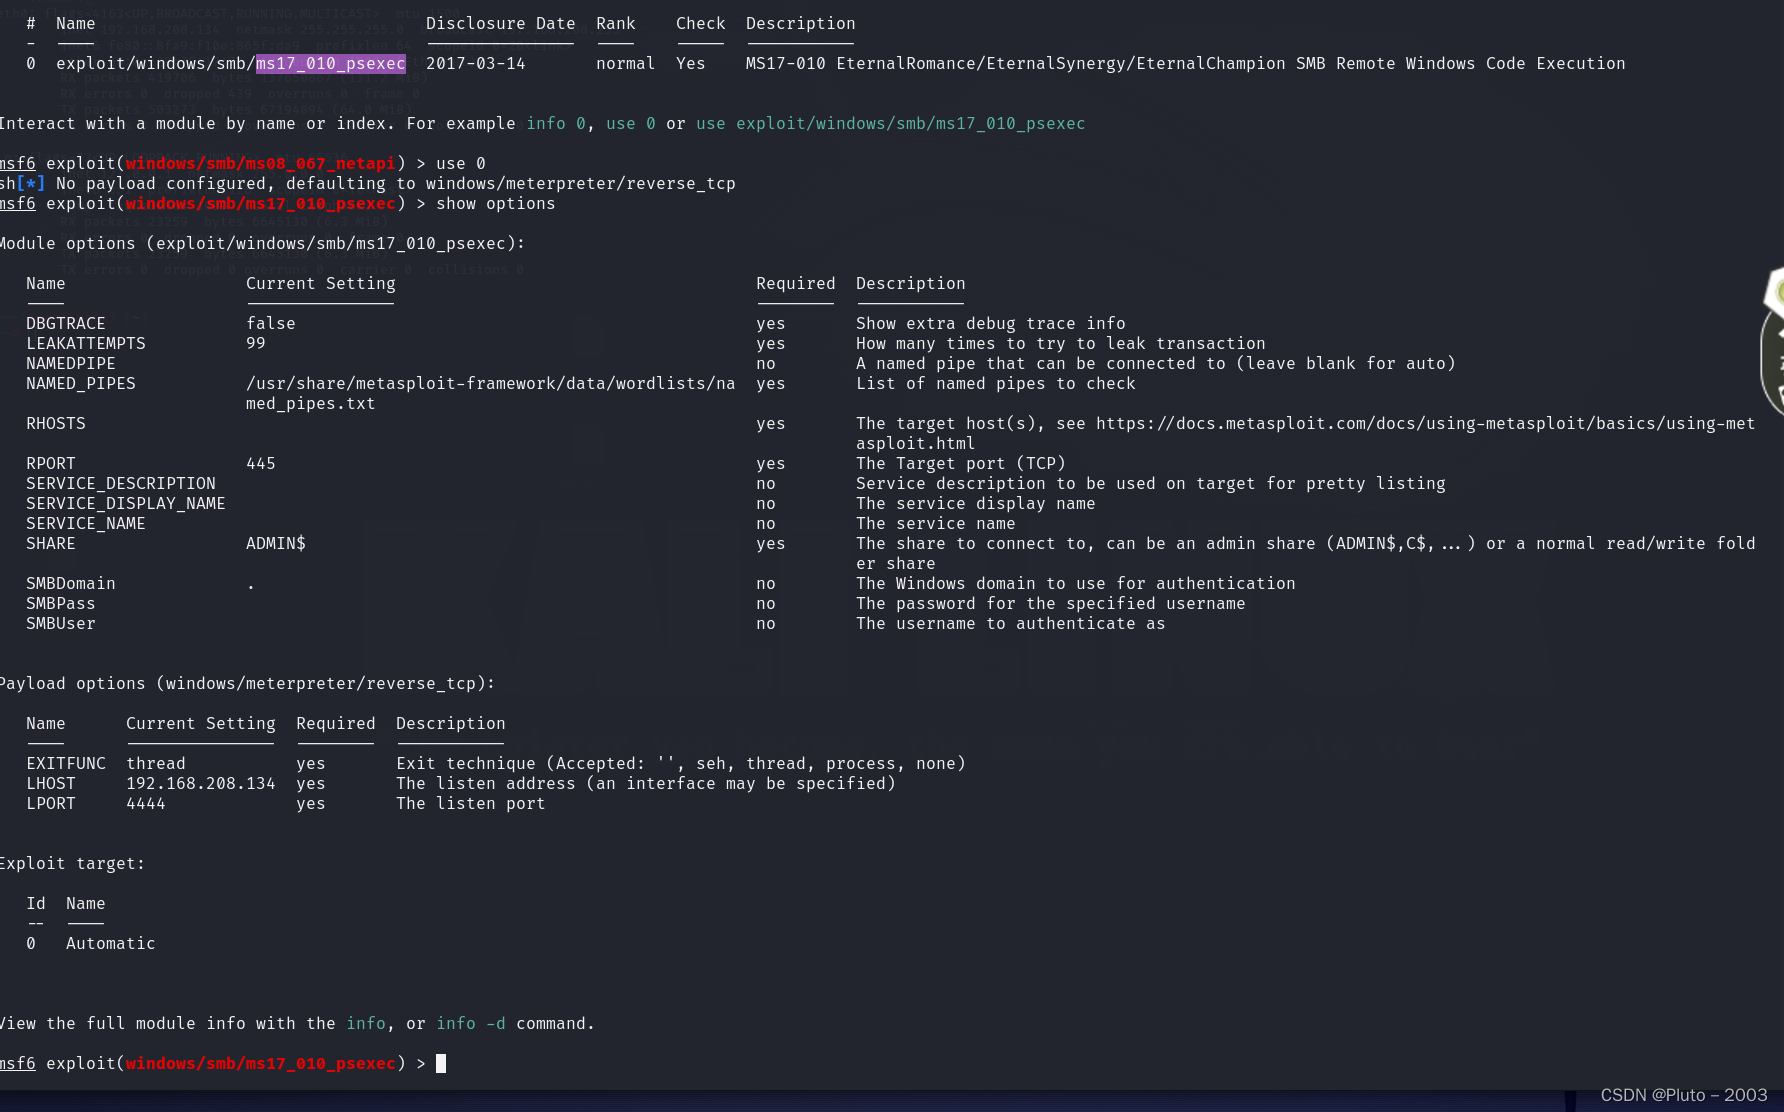Screen dimensions: 1784x1112
Task: Select the 2017-03-14 disclosure date value
Action: tap(476, 64)
